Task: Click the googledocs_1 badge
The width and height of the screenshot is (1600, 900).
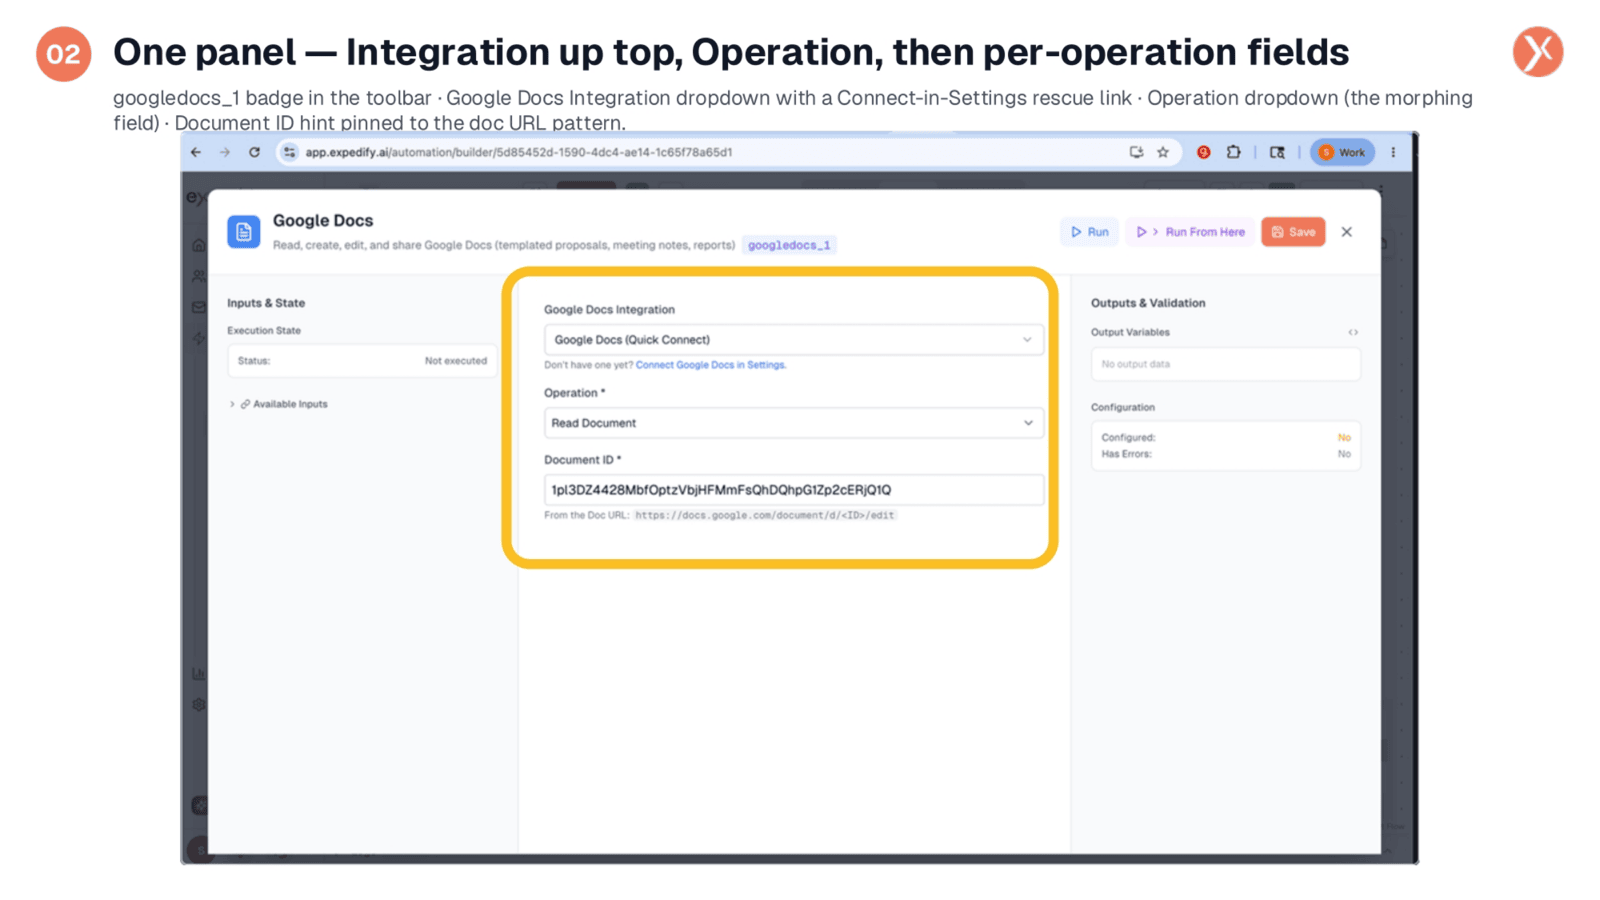Action: click(789, 245)
